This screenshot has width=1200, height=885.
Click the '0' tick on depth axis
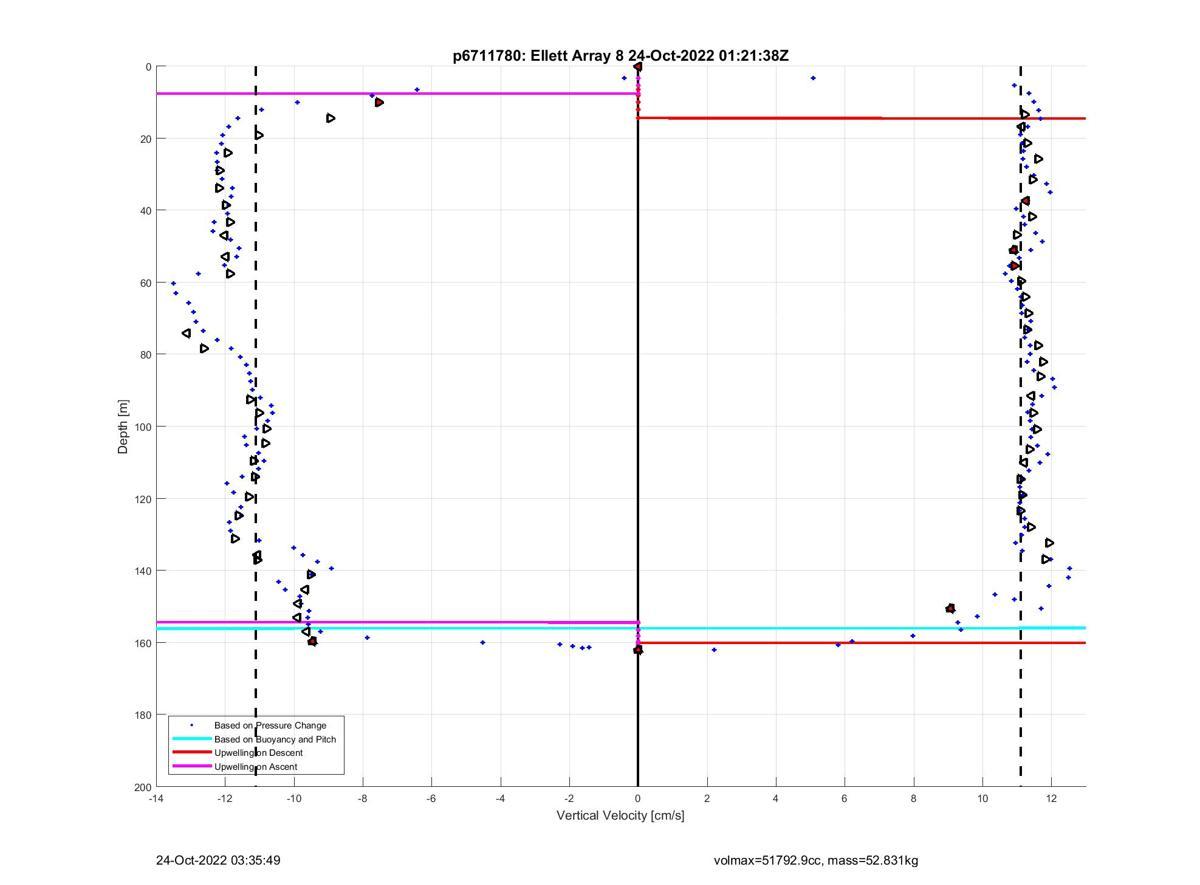148,67
